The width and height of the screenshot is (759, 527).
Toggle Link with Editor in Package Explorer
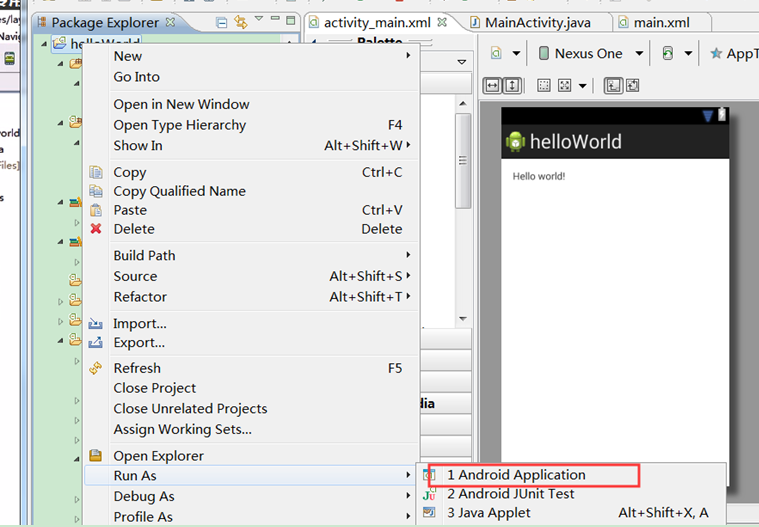(x=241, y=22)
